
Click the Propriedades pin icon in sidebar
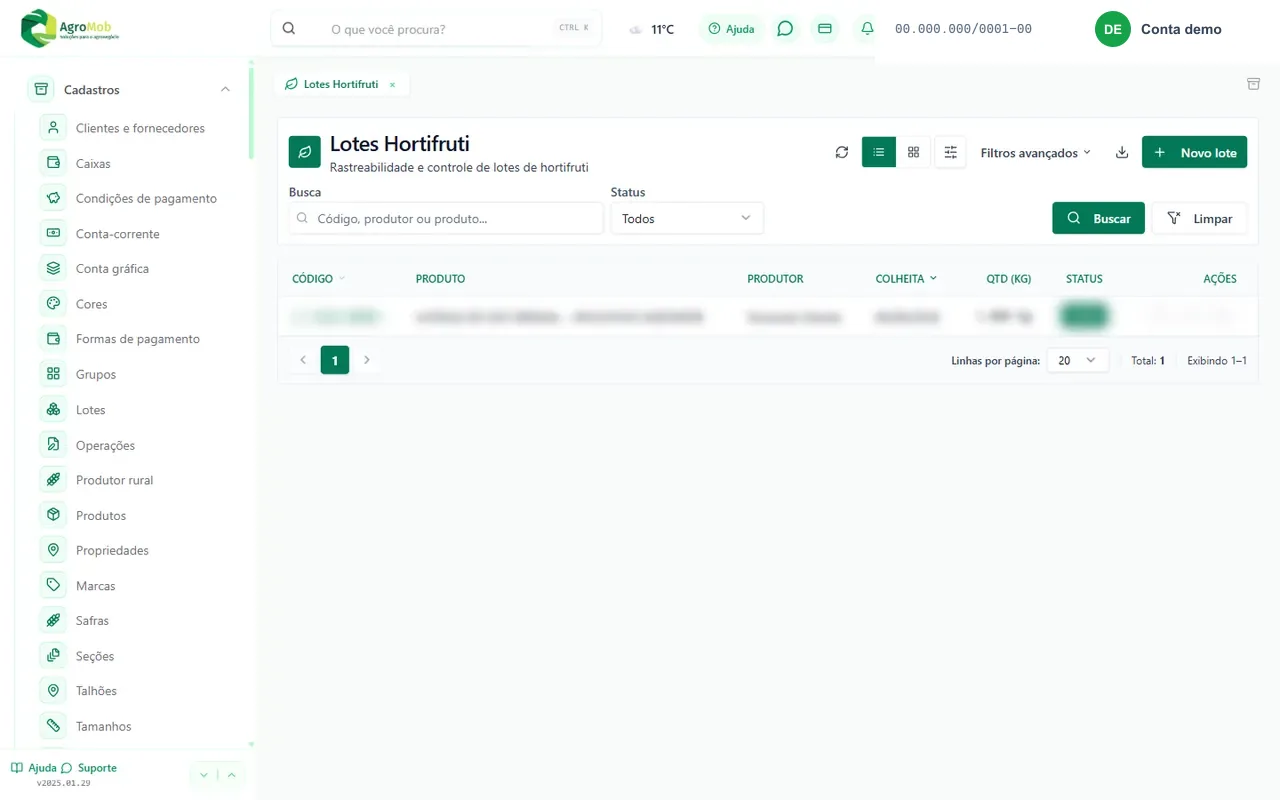[53, 550]
